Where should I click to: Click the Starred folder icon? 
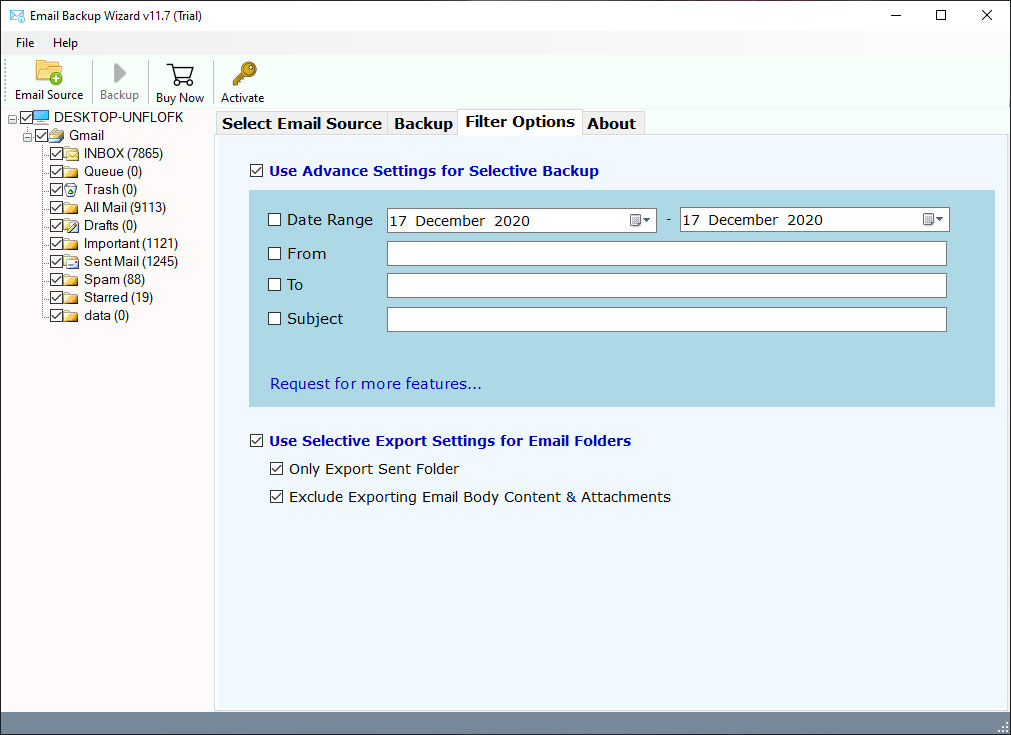[71, 298]
